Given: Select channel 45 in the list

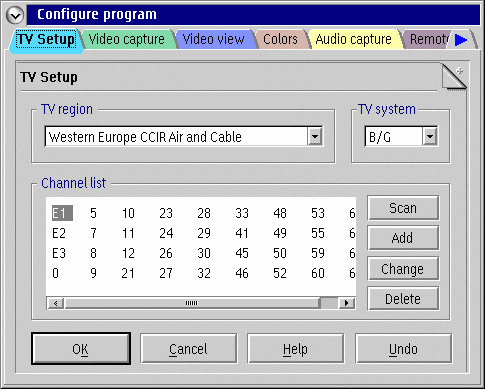Looking at the screenshot, I should pos(242,253).
